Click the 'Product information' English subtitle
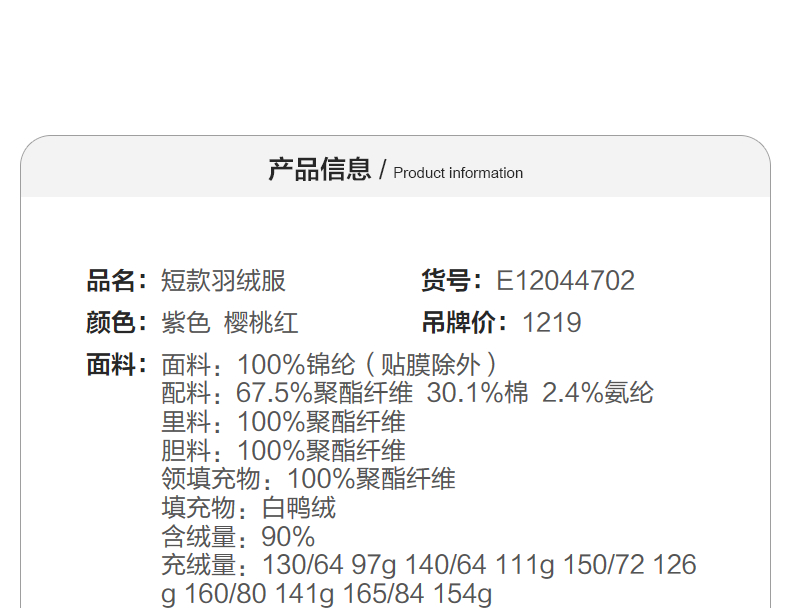 click(x=458, y=173)
